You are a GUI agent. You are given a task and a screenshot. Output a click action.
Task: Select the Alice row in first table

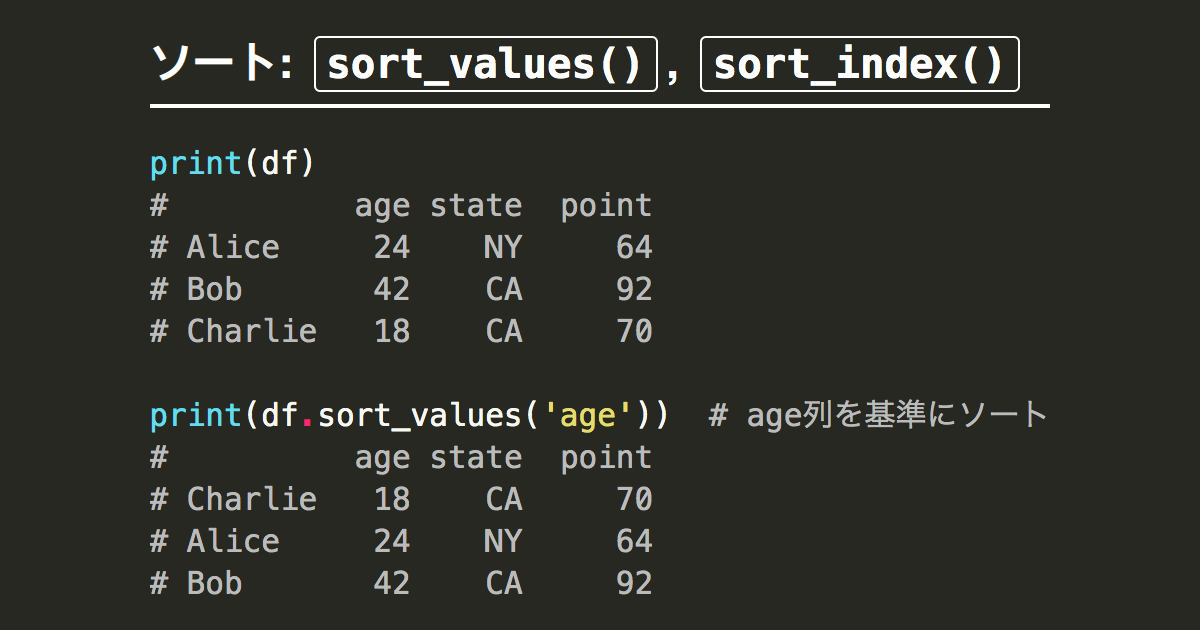[x=401, y=247]
